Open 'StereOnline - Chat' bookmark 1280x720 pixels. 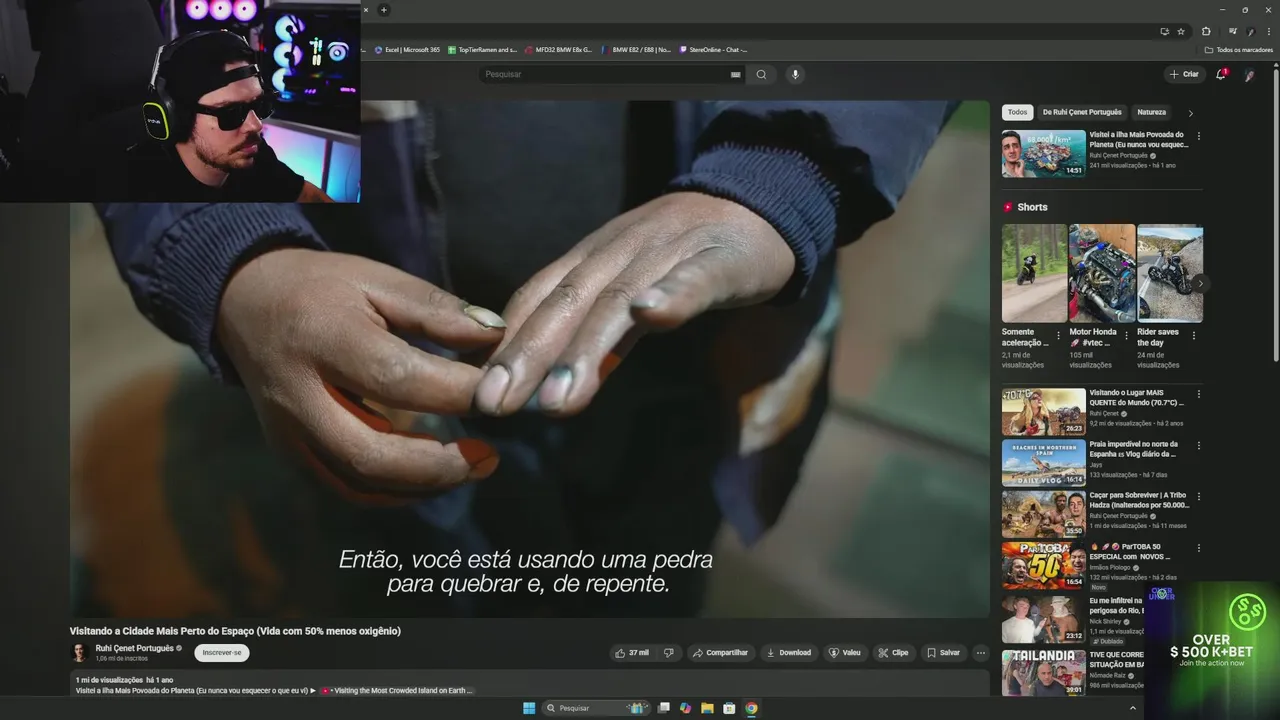[x=713, y=49]
